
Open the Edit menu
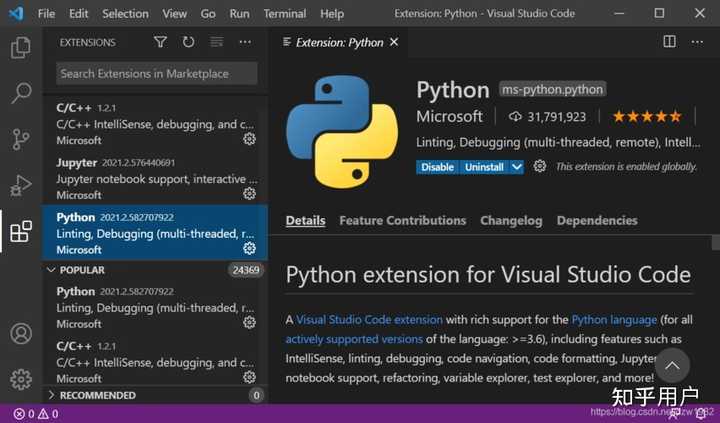[x=79, y=14]
